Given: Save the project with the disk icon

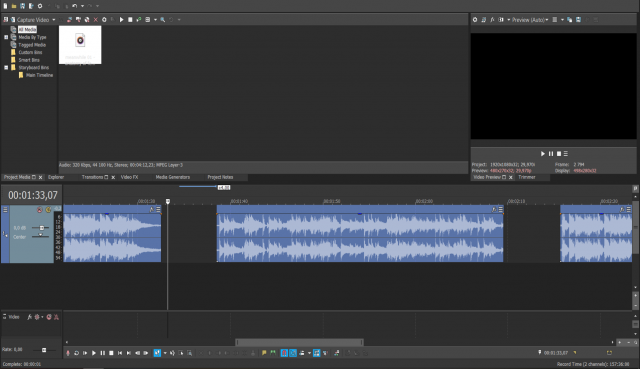Looking at the screenshot, I should tap(22, 6).
